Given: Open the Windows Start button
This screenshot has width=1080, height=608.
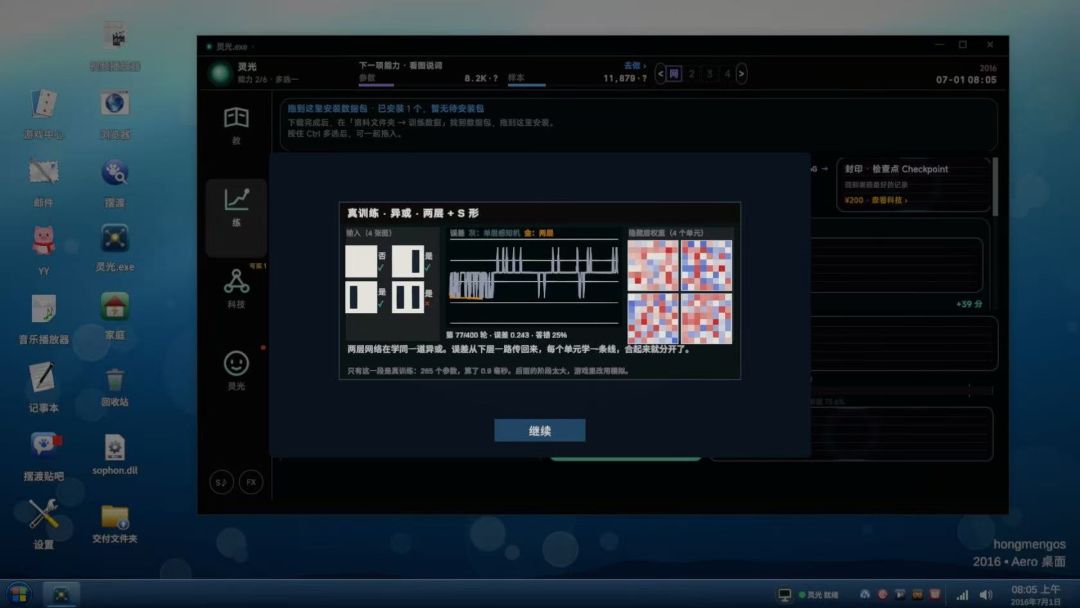Looking at the screenshot, I should point(19,594).
